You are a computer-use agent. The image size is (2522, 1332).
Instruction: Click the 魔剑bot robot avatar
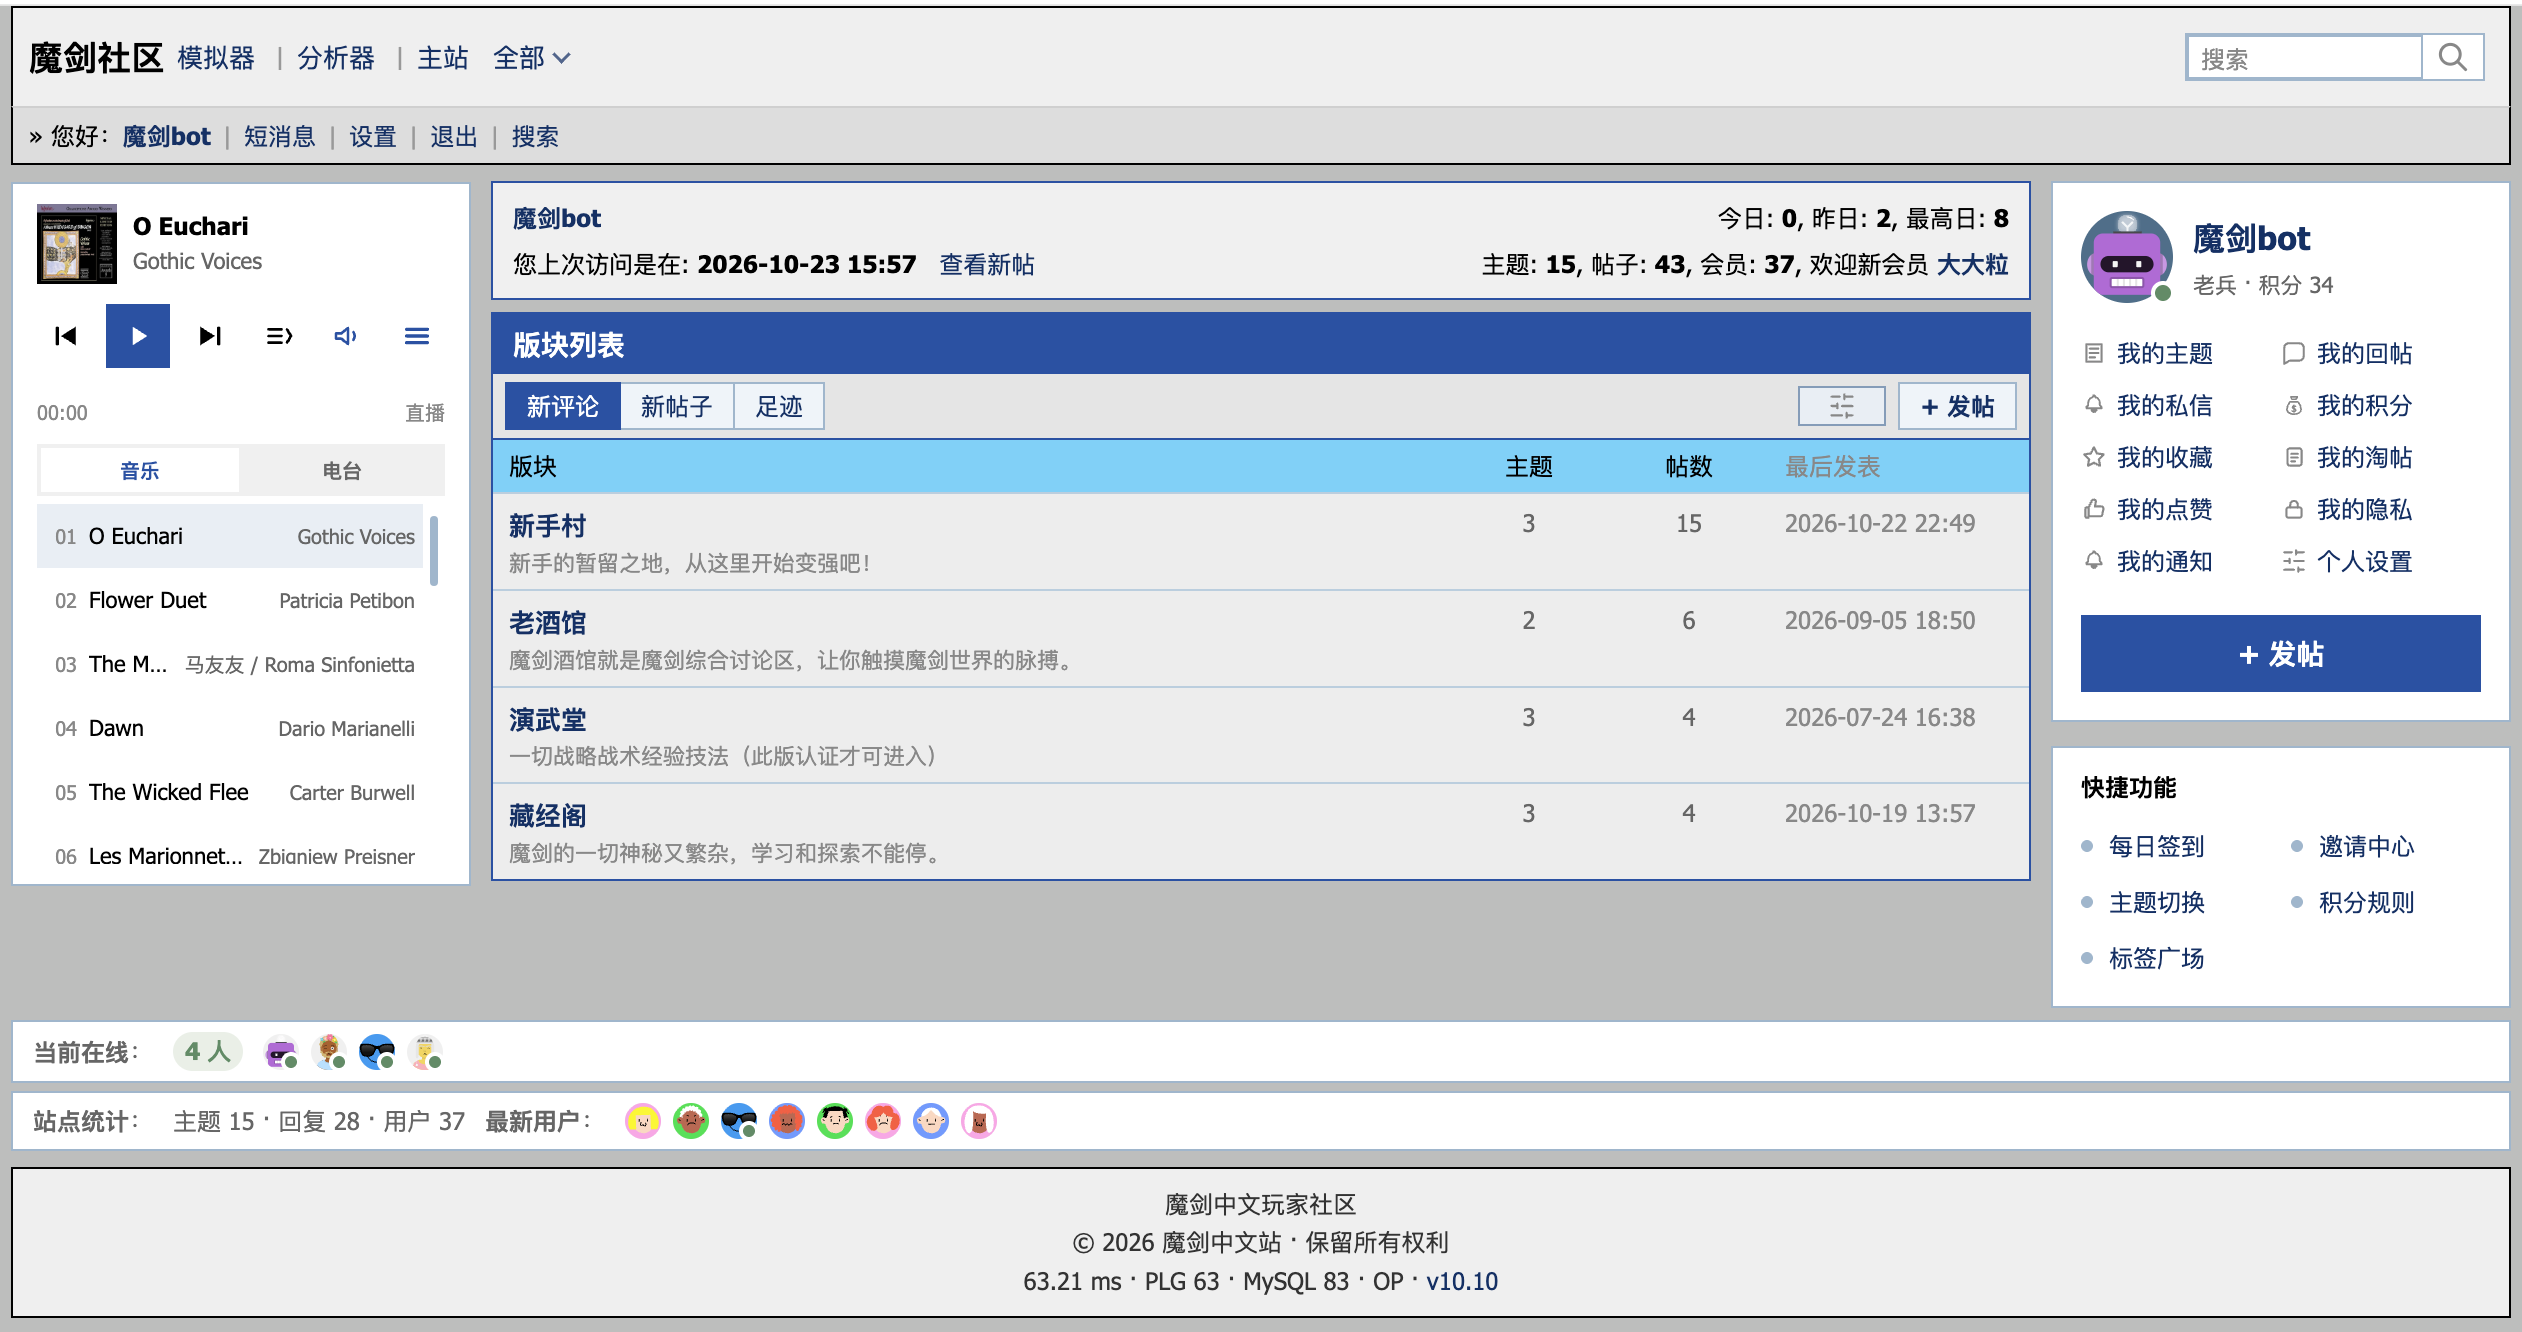(2126, 256)
